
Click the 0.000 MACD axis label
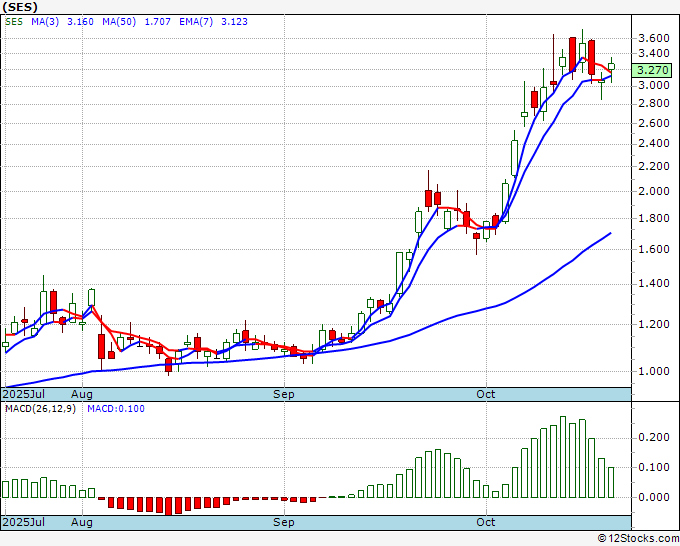pos(654,497)
